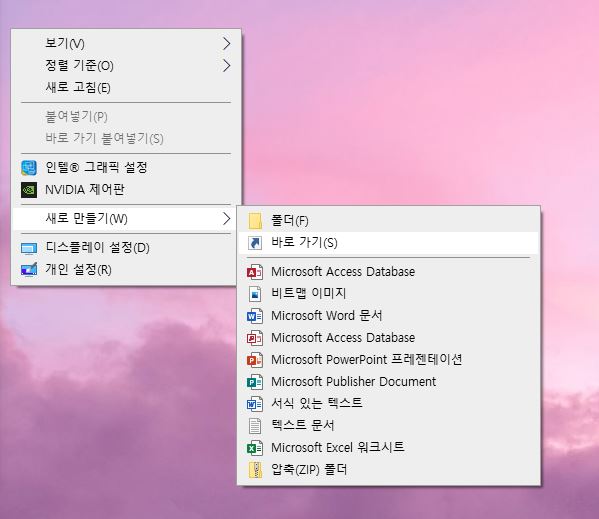Click the display settings monitor icon
The height and width of the screenshot is (519, 599).
(29, 249)
